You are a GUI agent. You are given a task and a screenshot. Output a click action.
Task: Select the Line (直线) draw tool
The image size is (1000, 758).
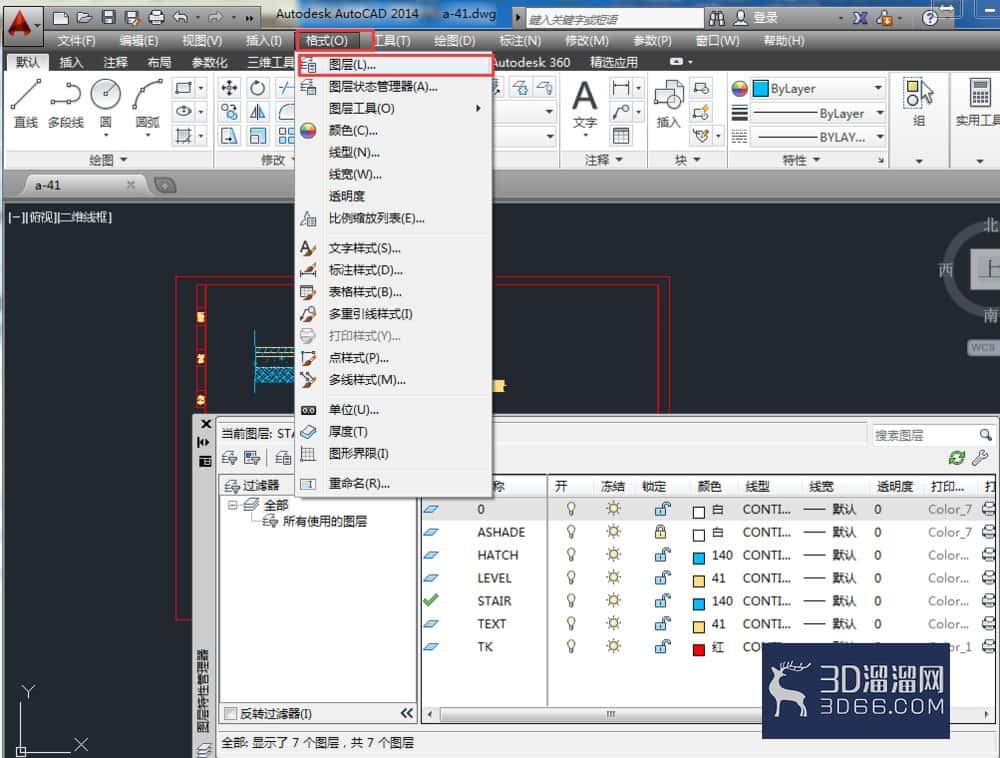[x=26, y=103]
